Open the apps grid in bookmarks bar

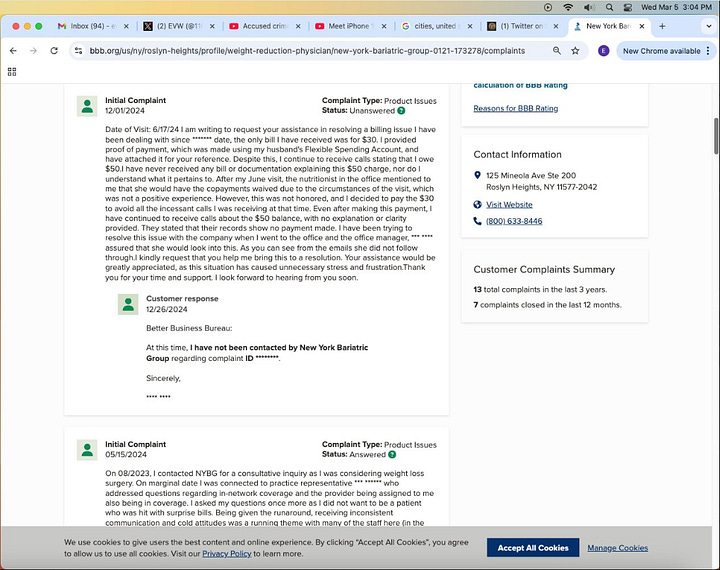(x=12, y=72)
